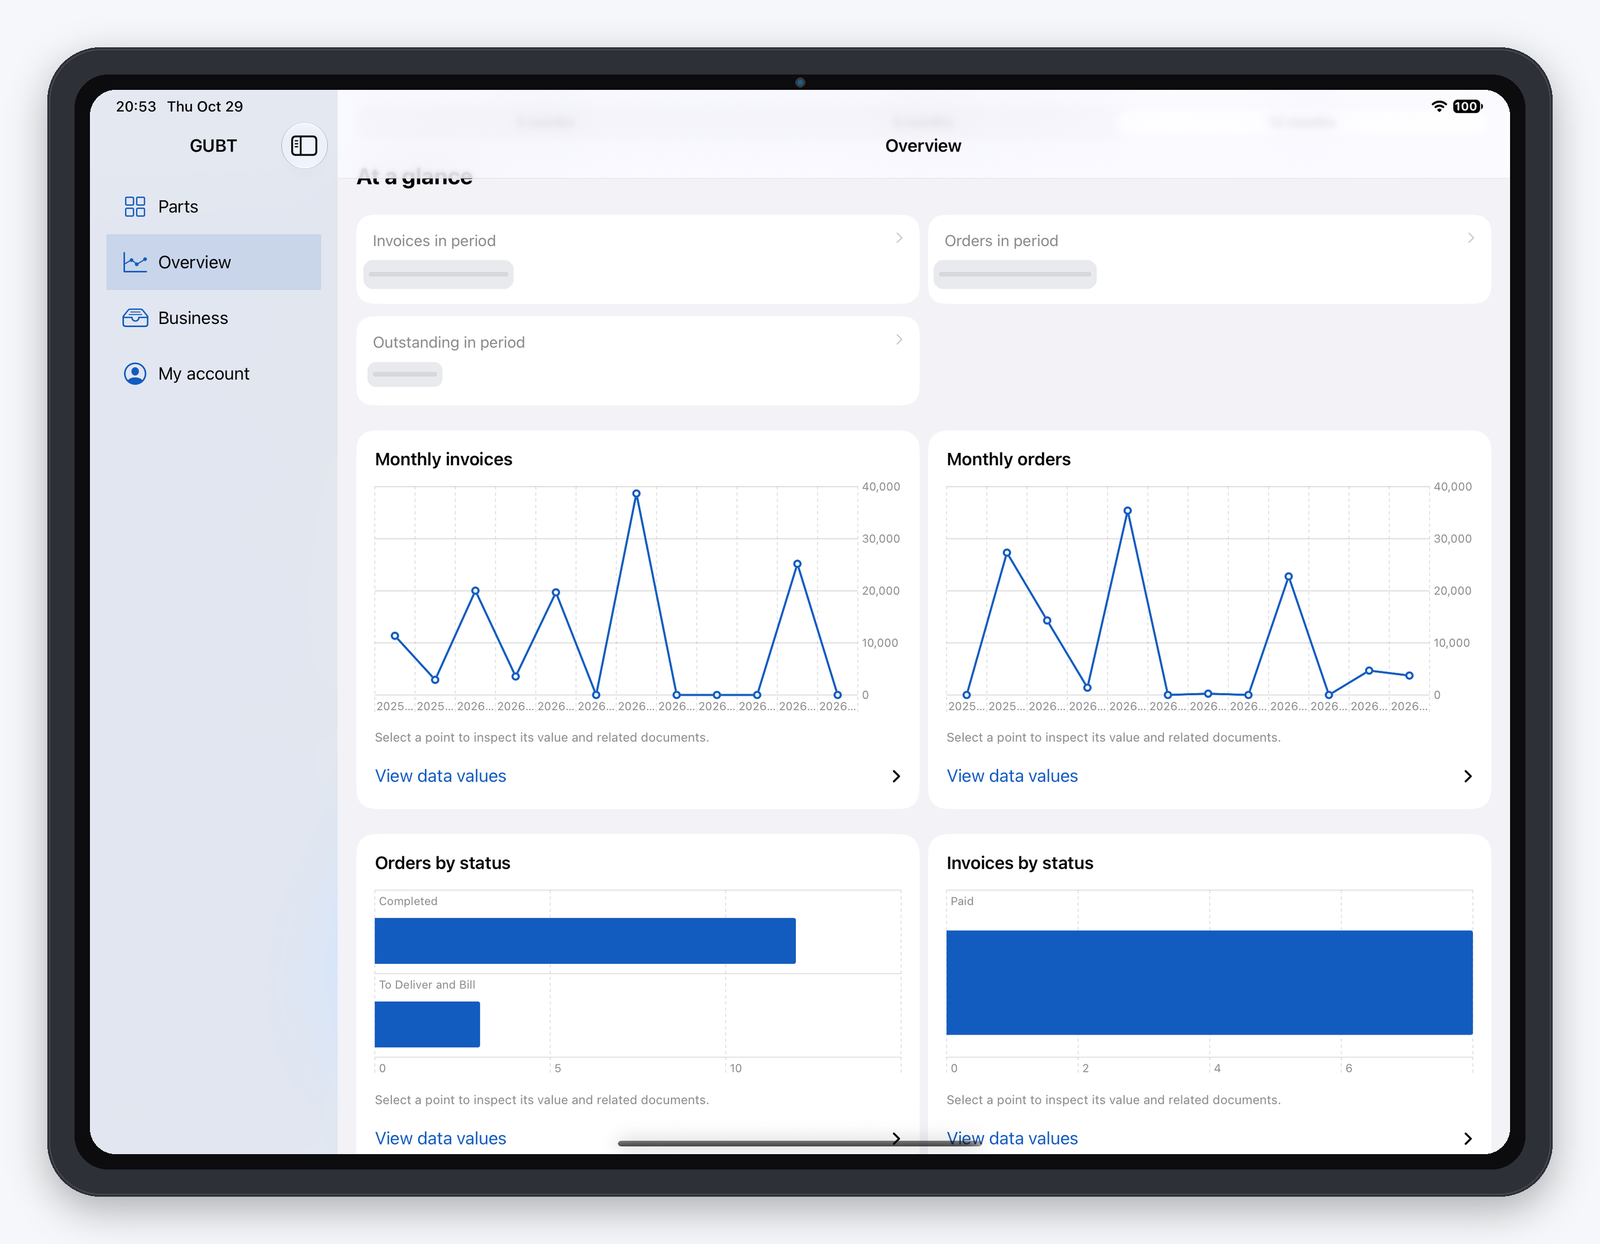Tap the home indicator bar
This screenshot has width=1600, height=1244.
[x=800, y=1143]
